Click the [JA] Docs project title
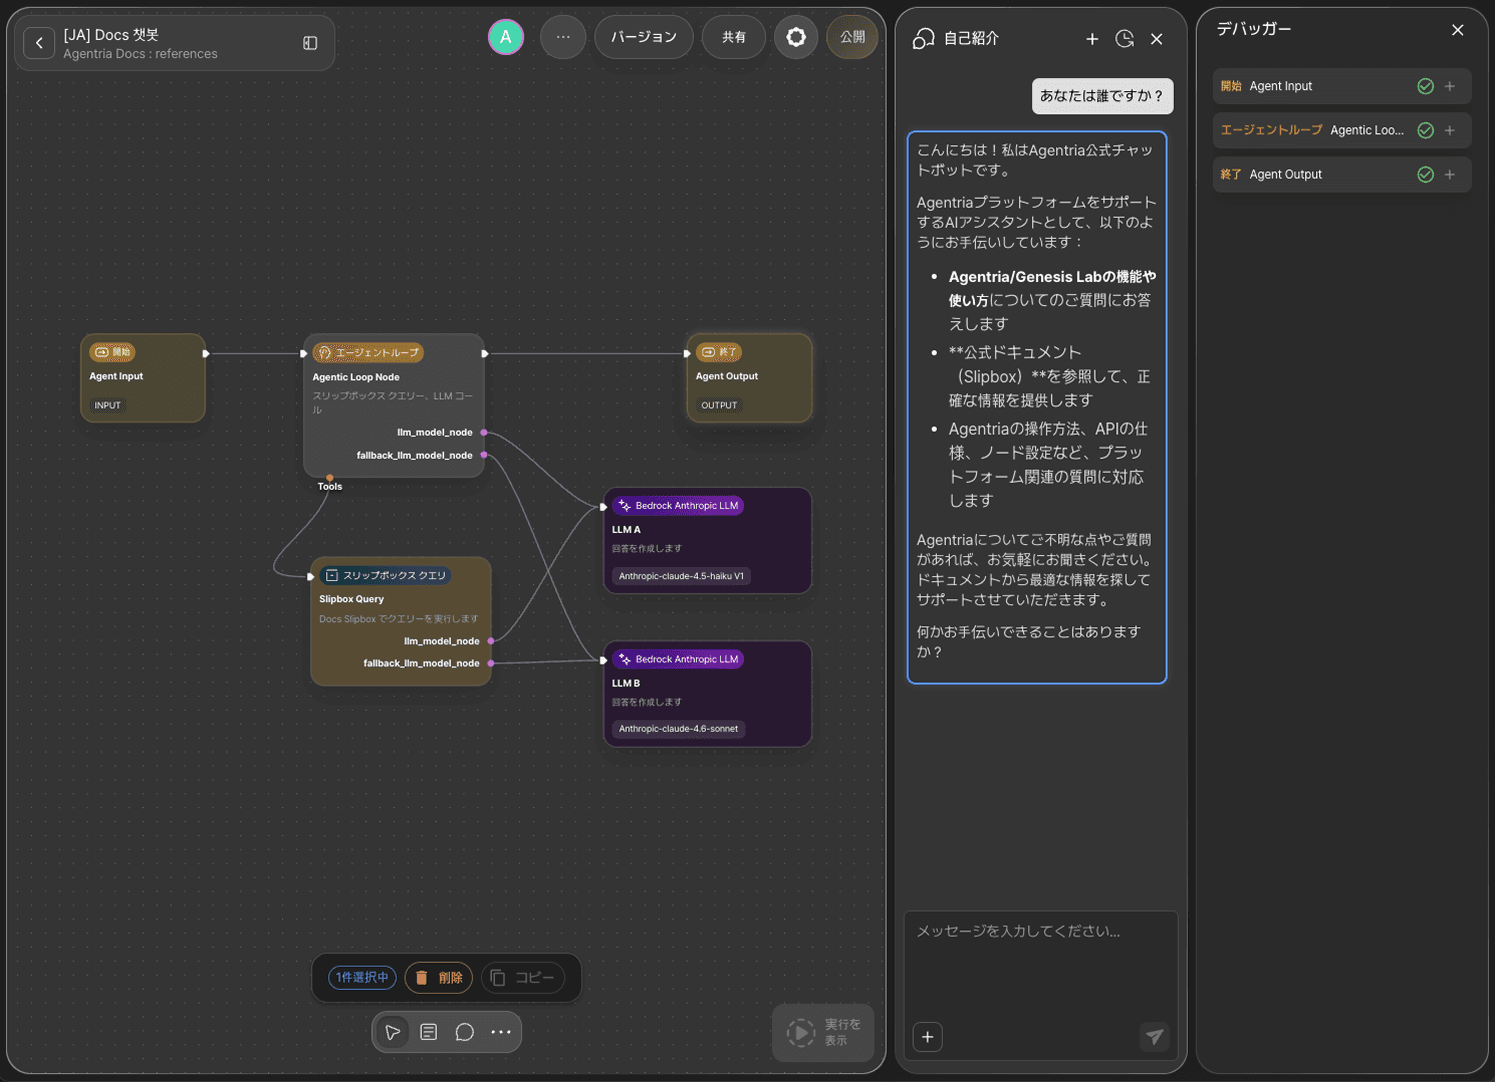 111,35
